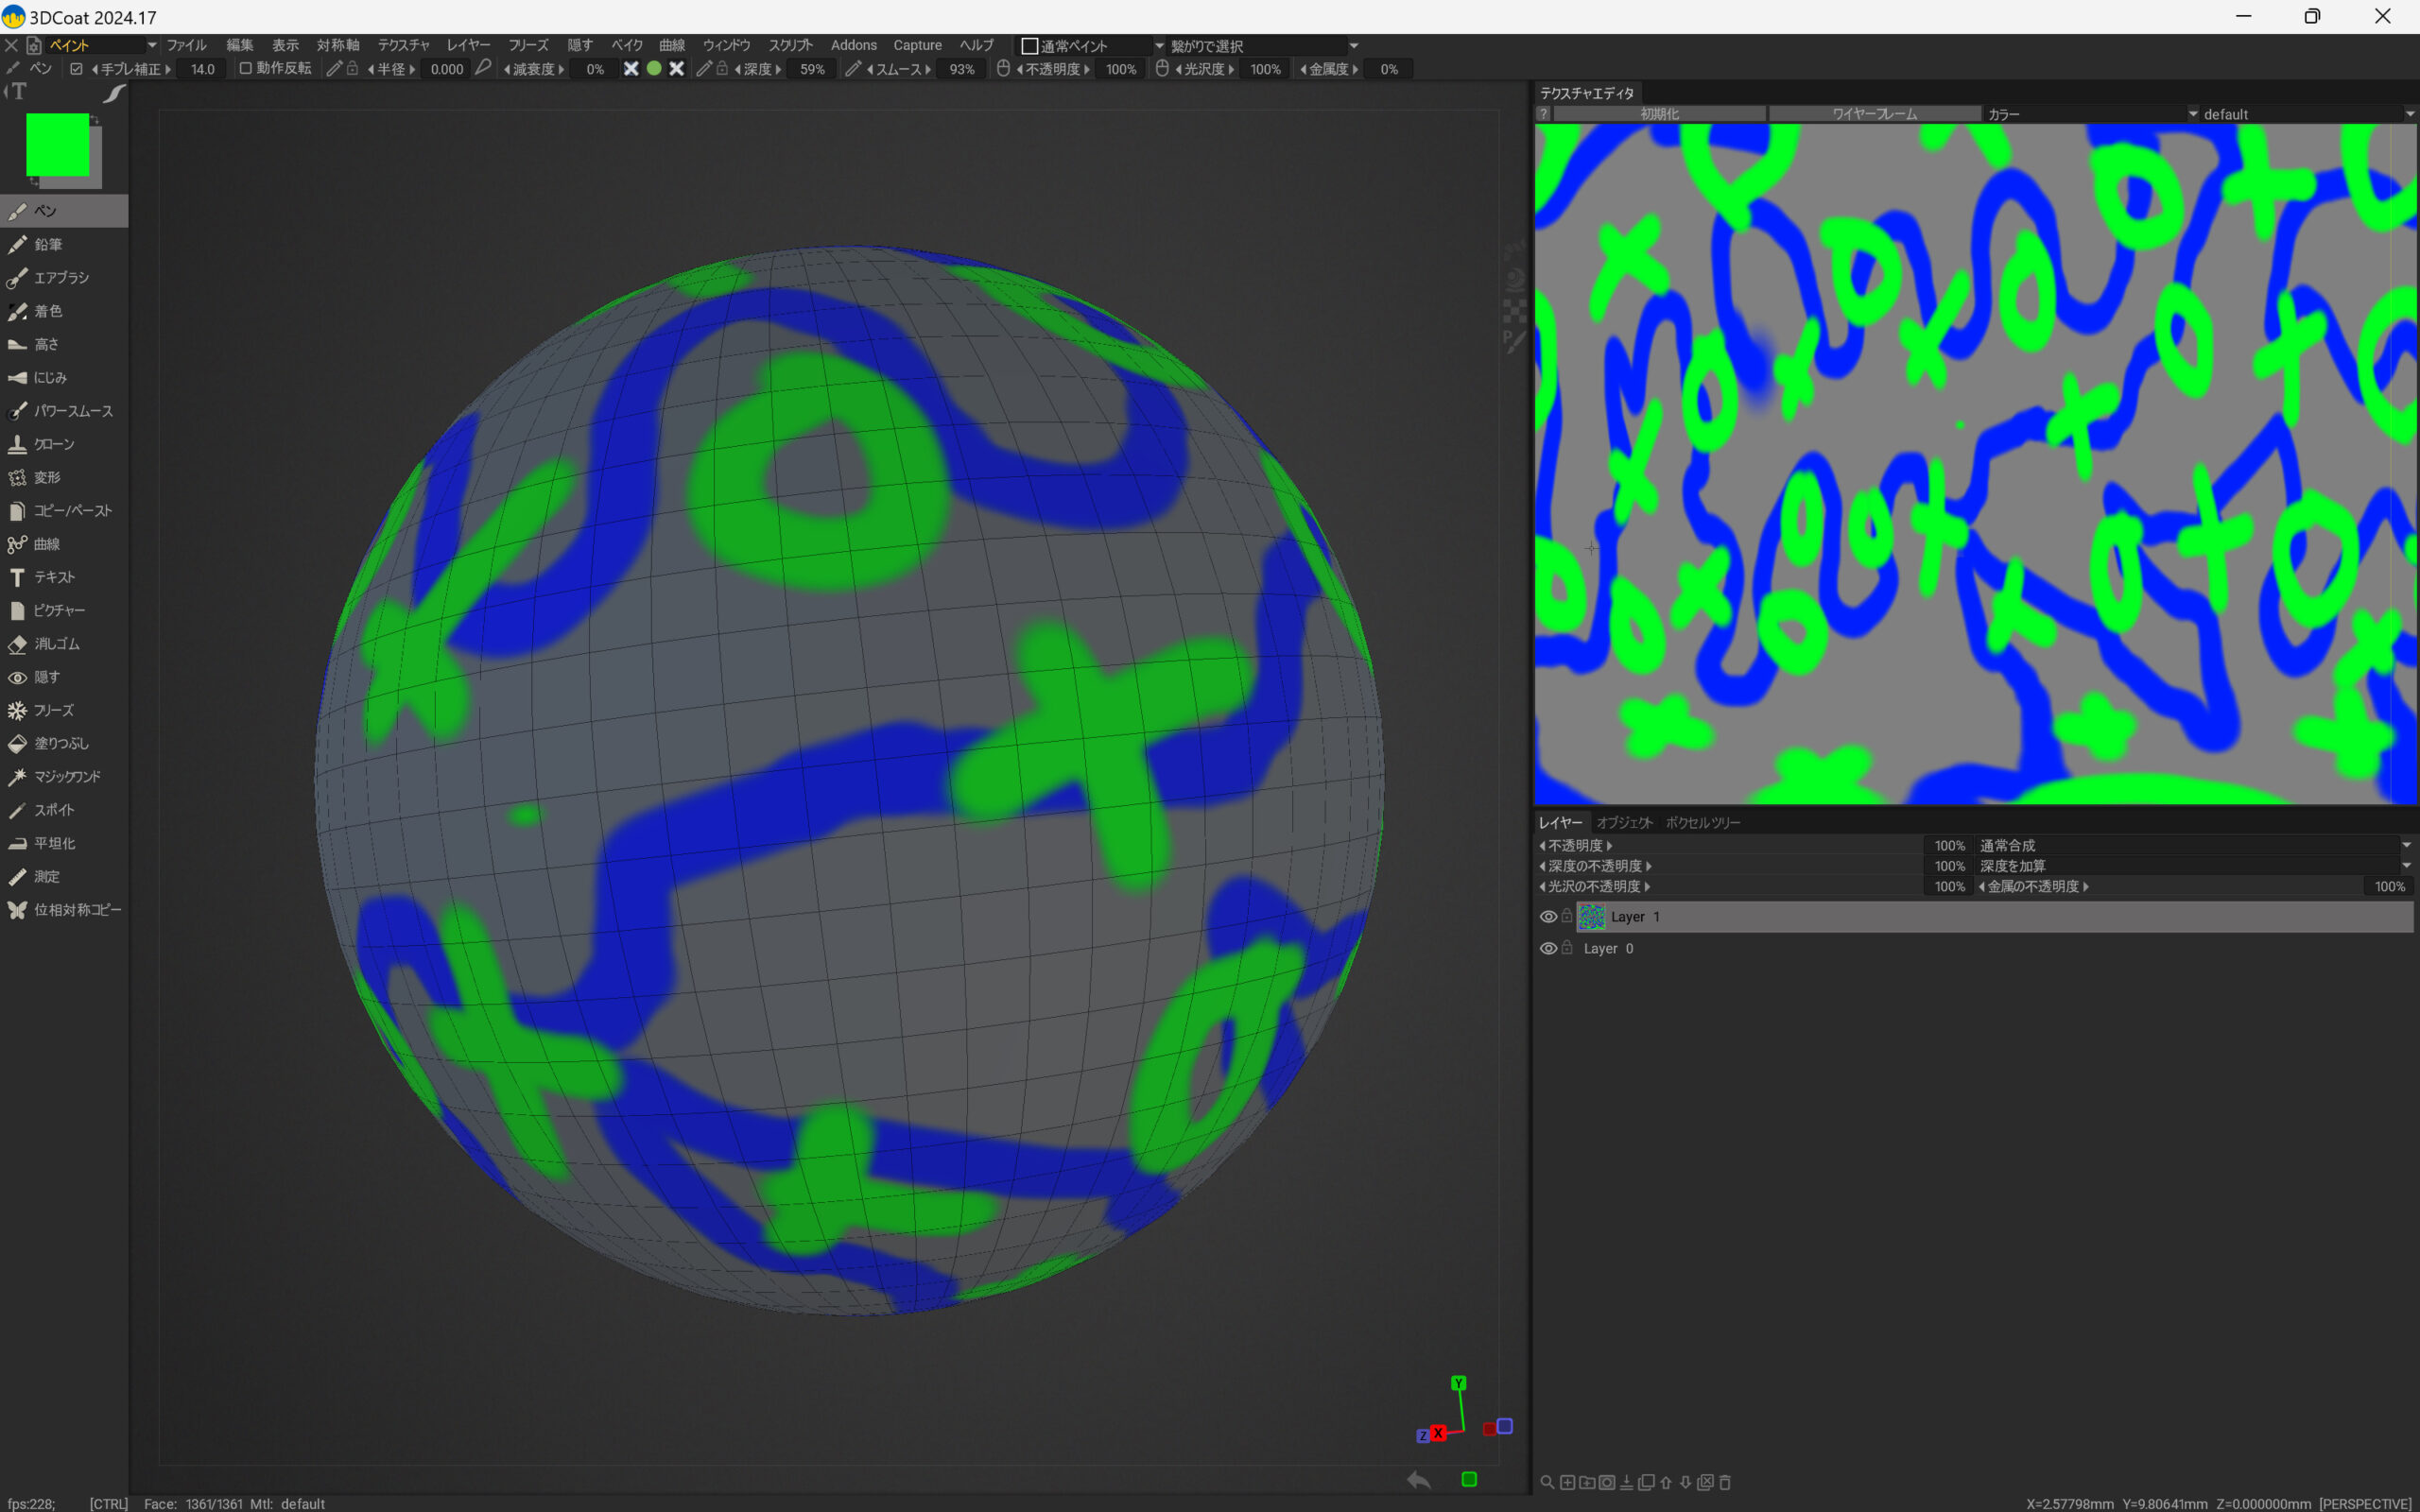Select the マジックワンド magic wand tool

[66, 777]
